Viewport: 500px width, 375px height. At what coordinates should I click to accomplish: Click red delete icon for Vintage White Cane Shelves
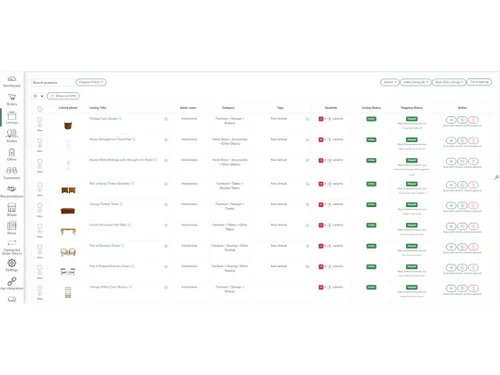[x=473, y=288]
